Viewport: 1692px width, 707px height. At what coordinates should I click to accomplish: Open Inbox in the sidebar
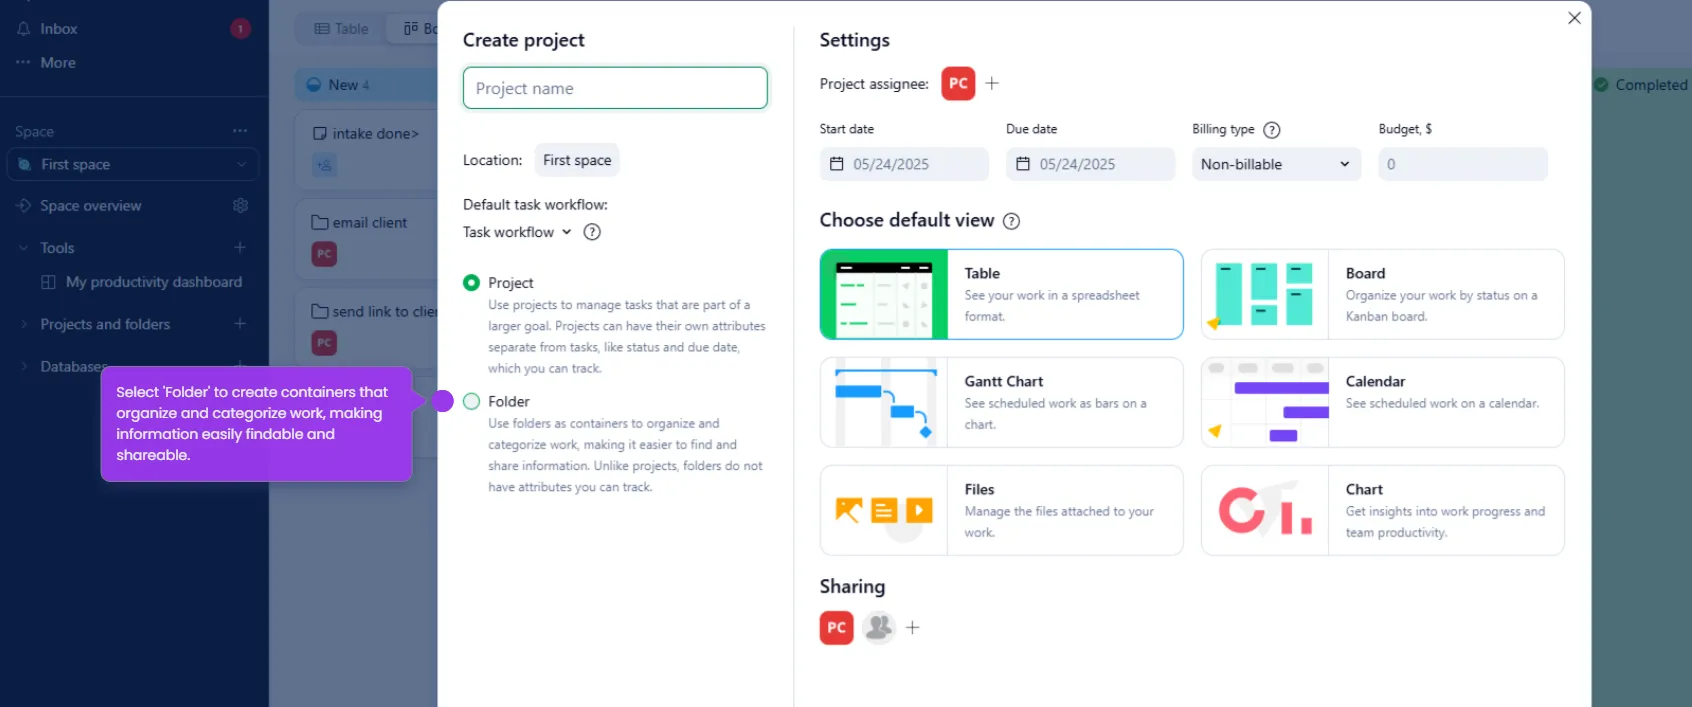point(58,29)
